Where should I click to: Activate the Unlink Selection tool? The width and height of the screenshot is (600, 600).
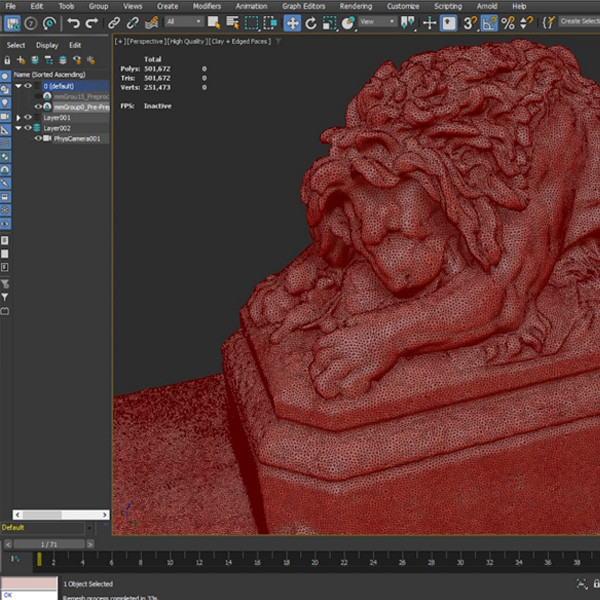click(x=132, y=23)
